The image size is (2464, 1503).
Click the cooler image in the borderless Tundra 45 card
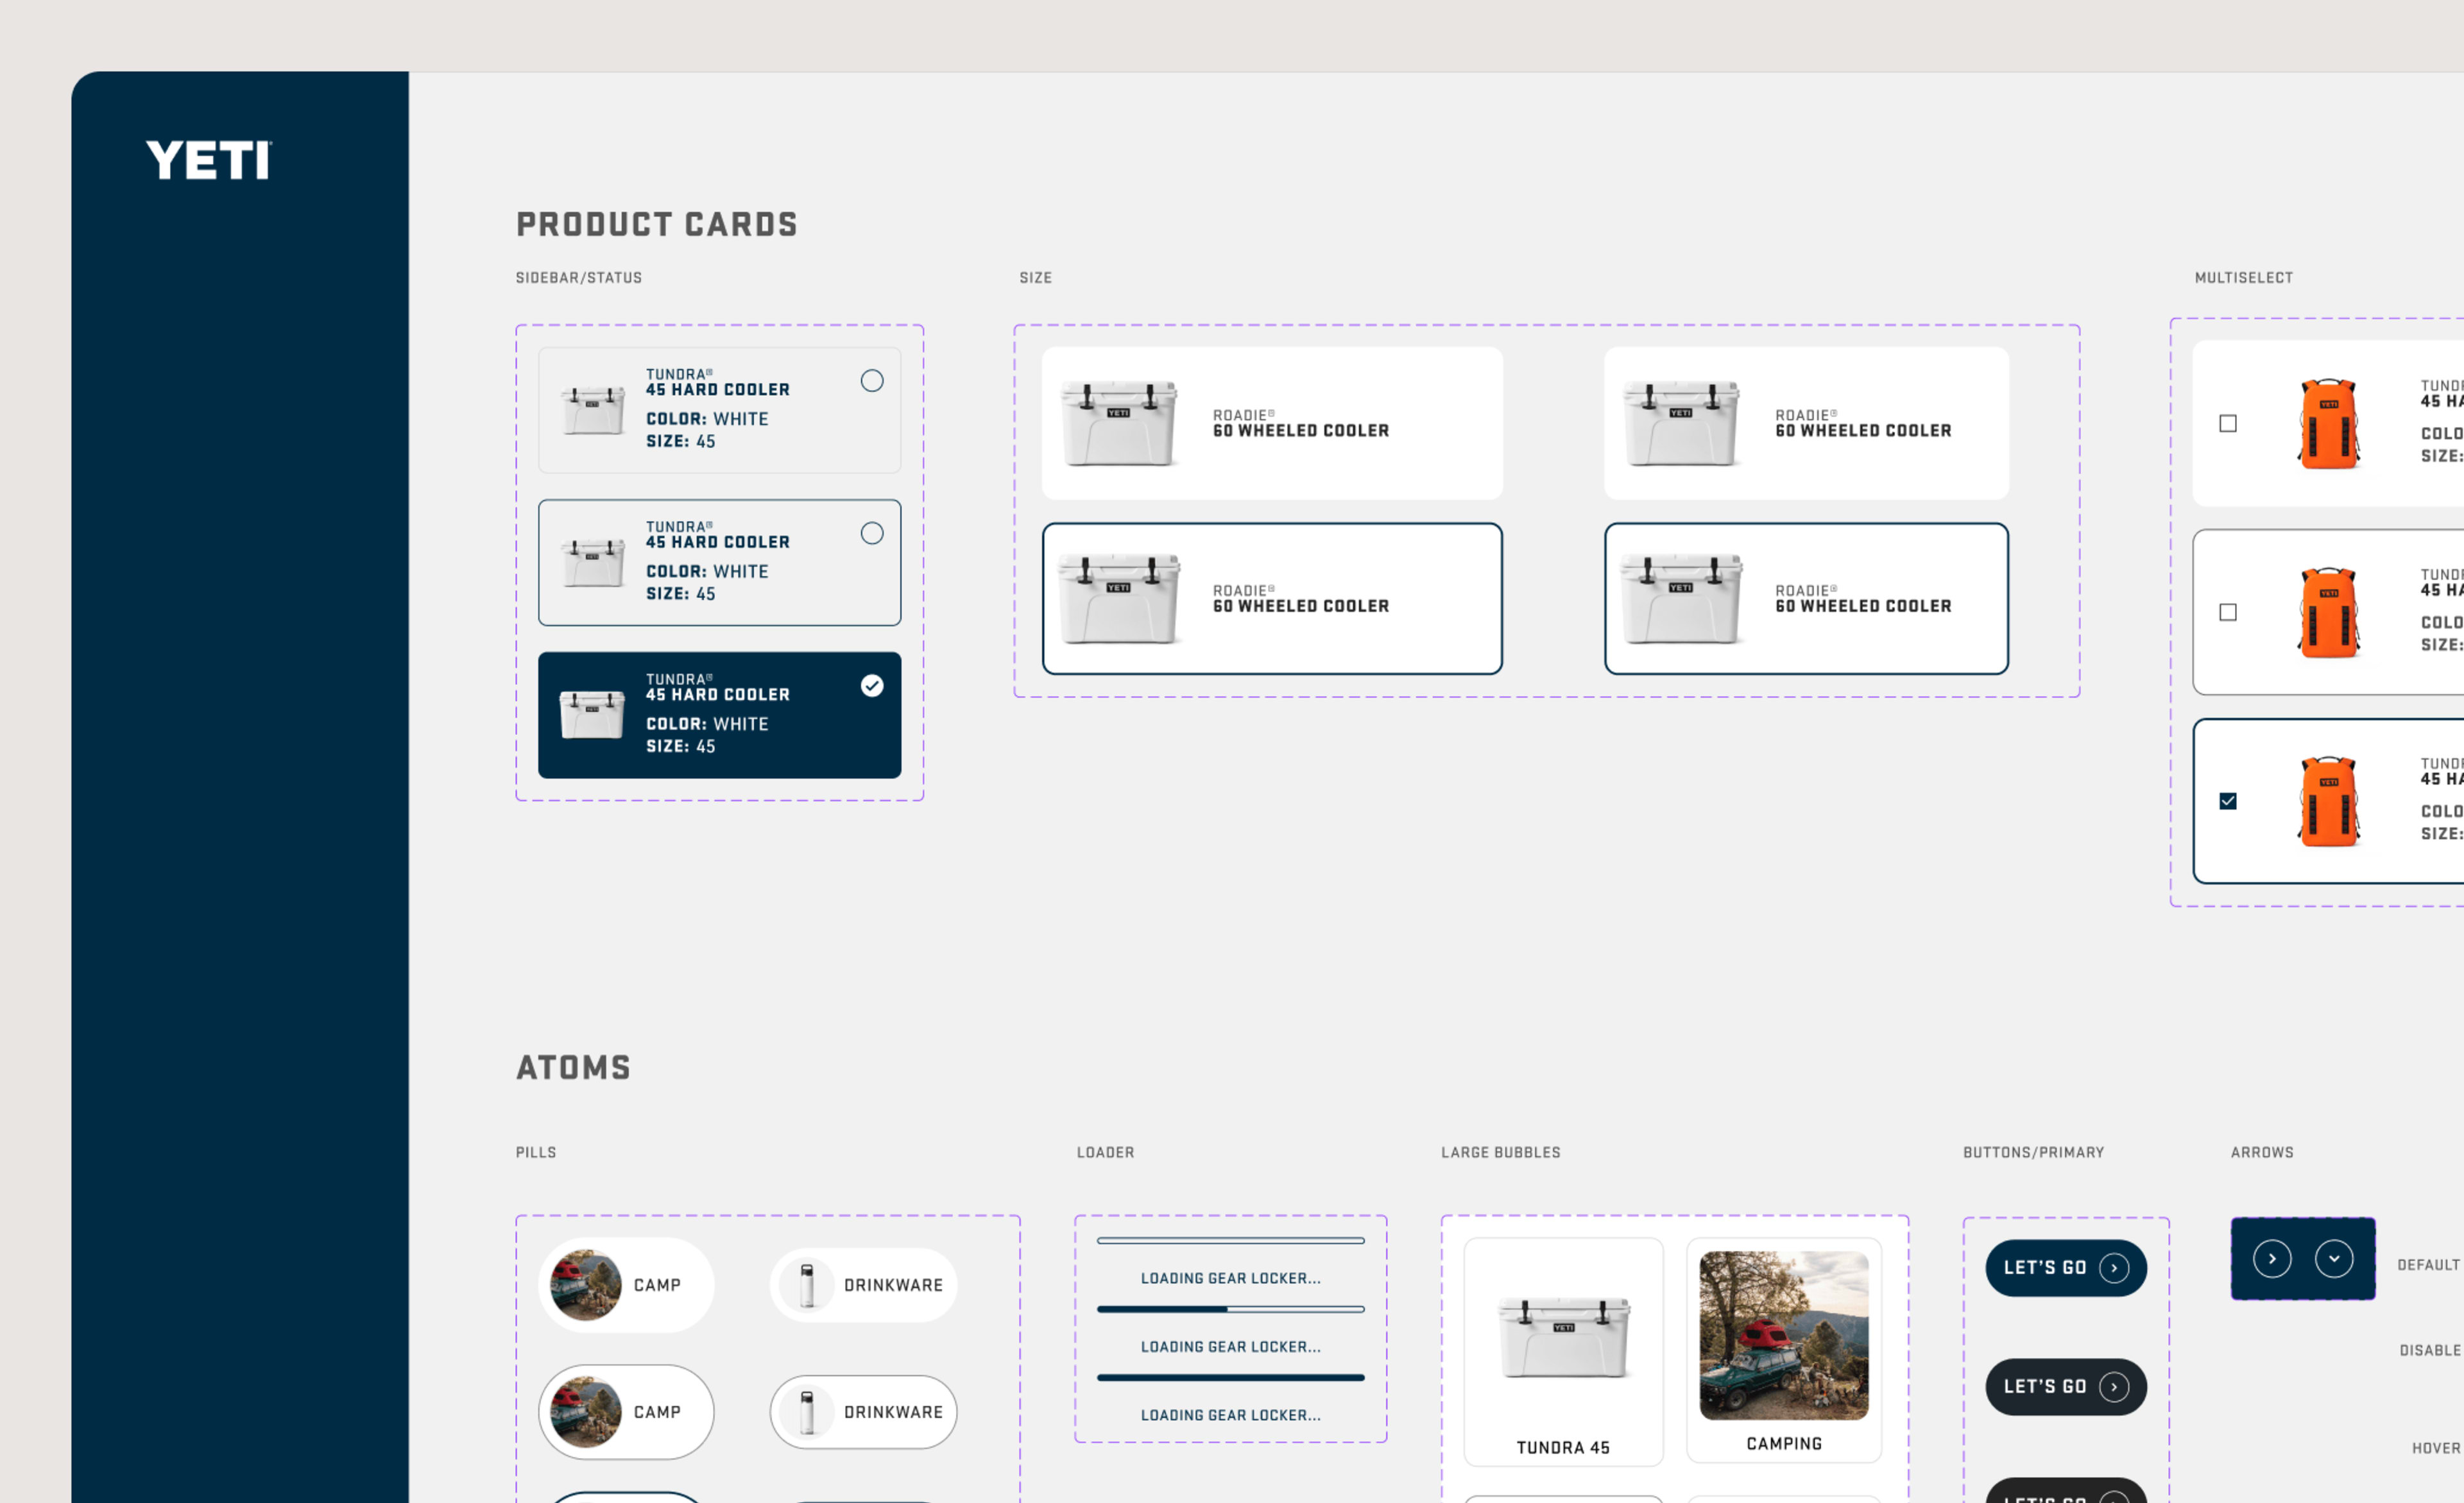pos(592,410)
